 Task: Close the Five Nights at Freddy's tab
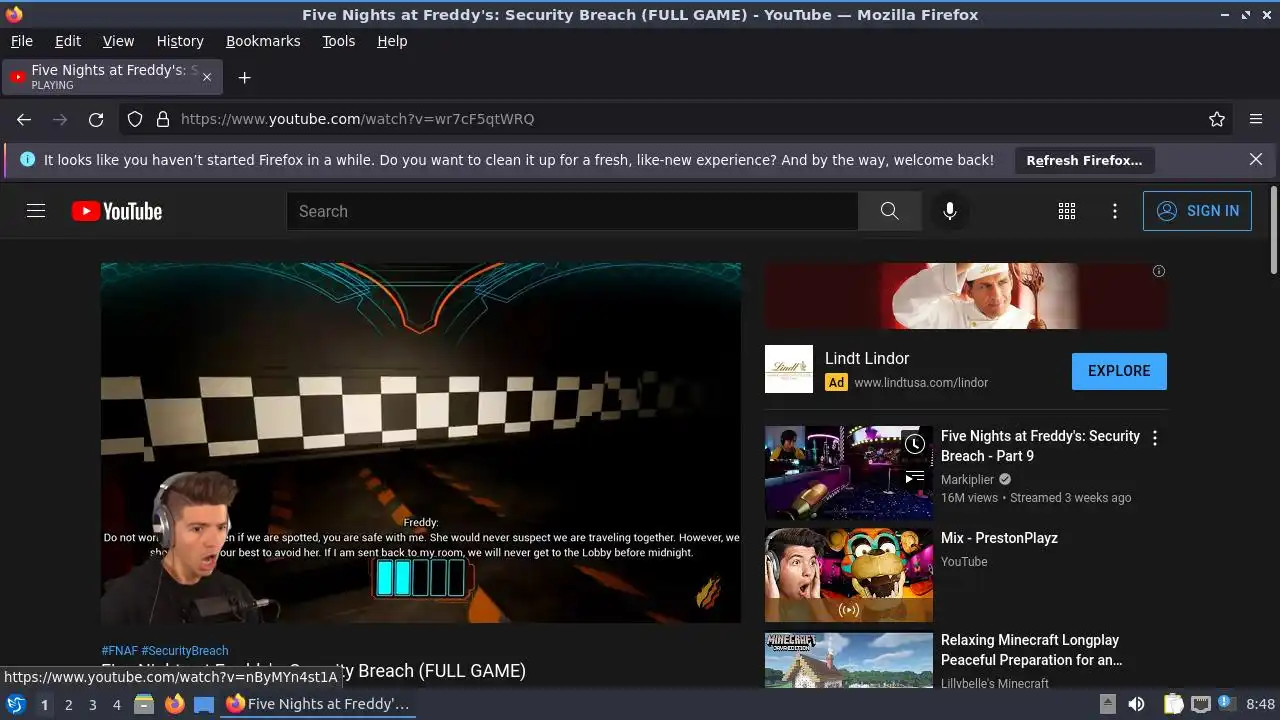pos(207,77)
